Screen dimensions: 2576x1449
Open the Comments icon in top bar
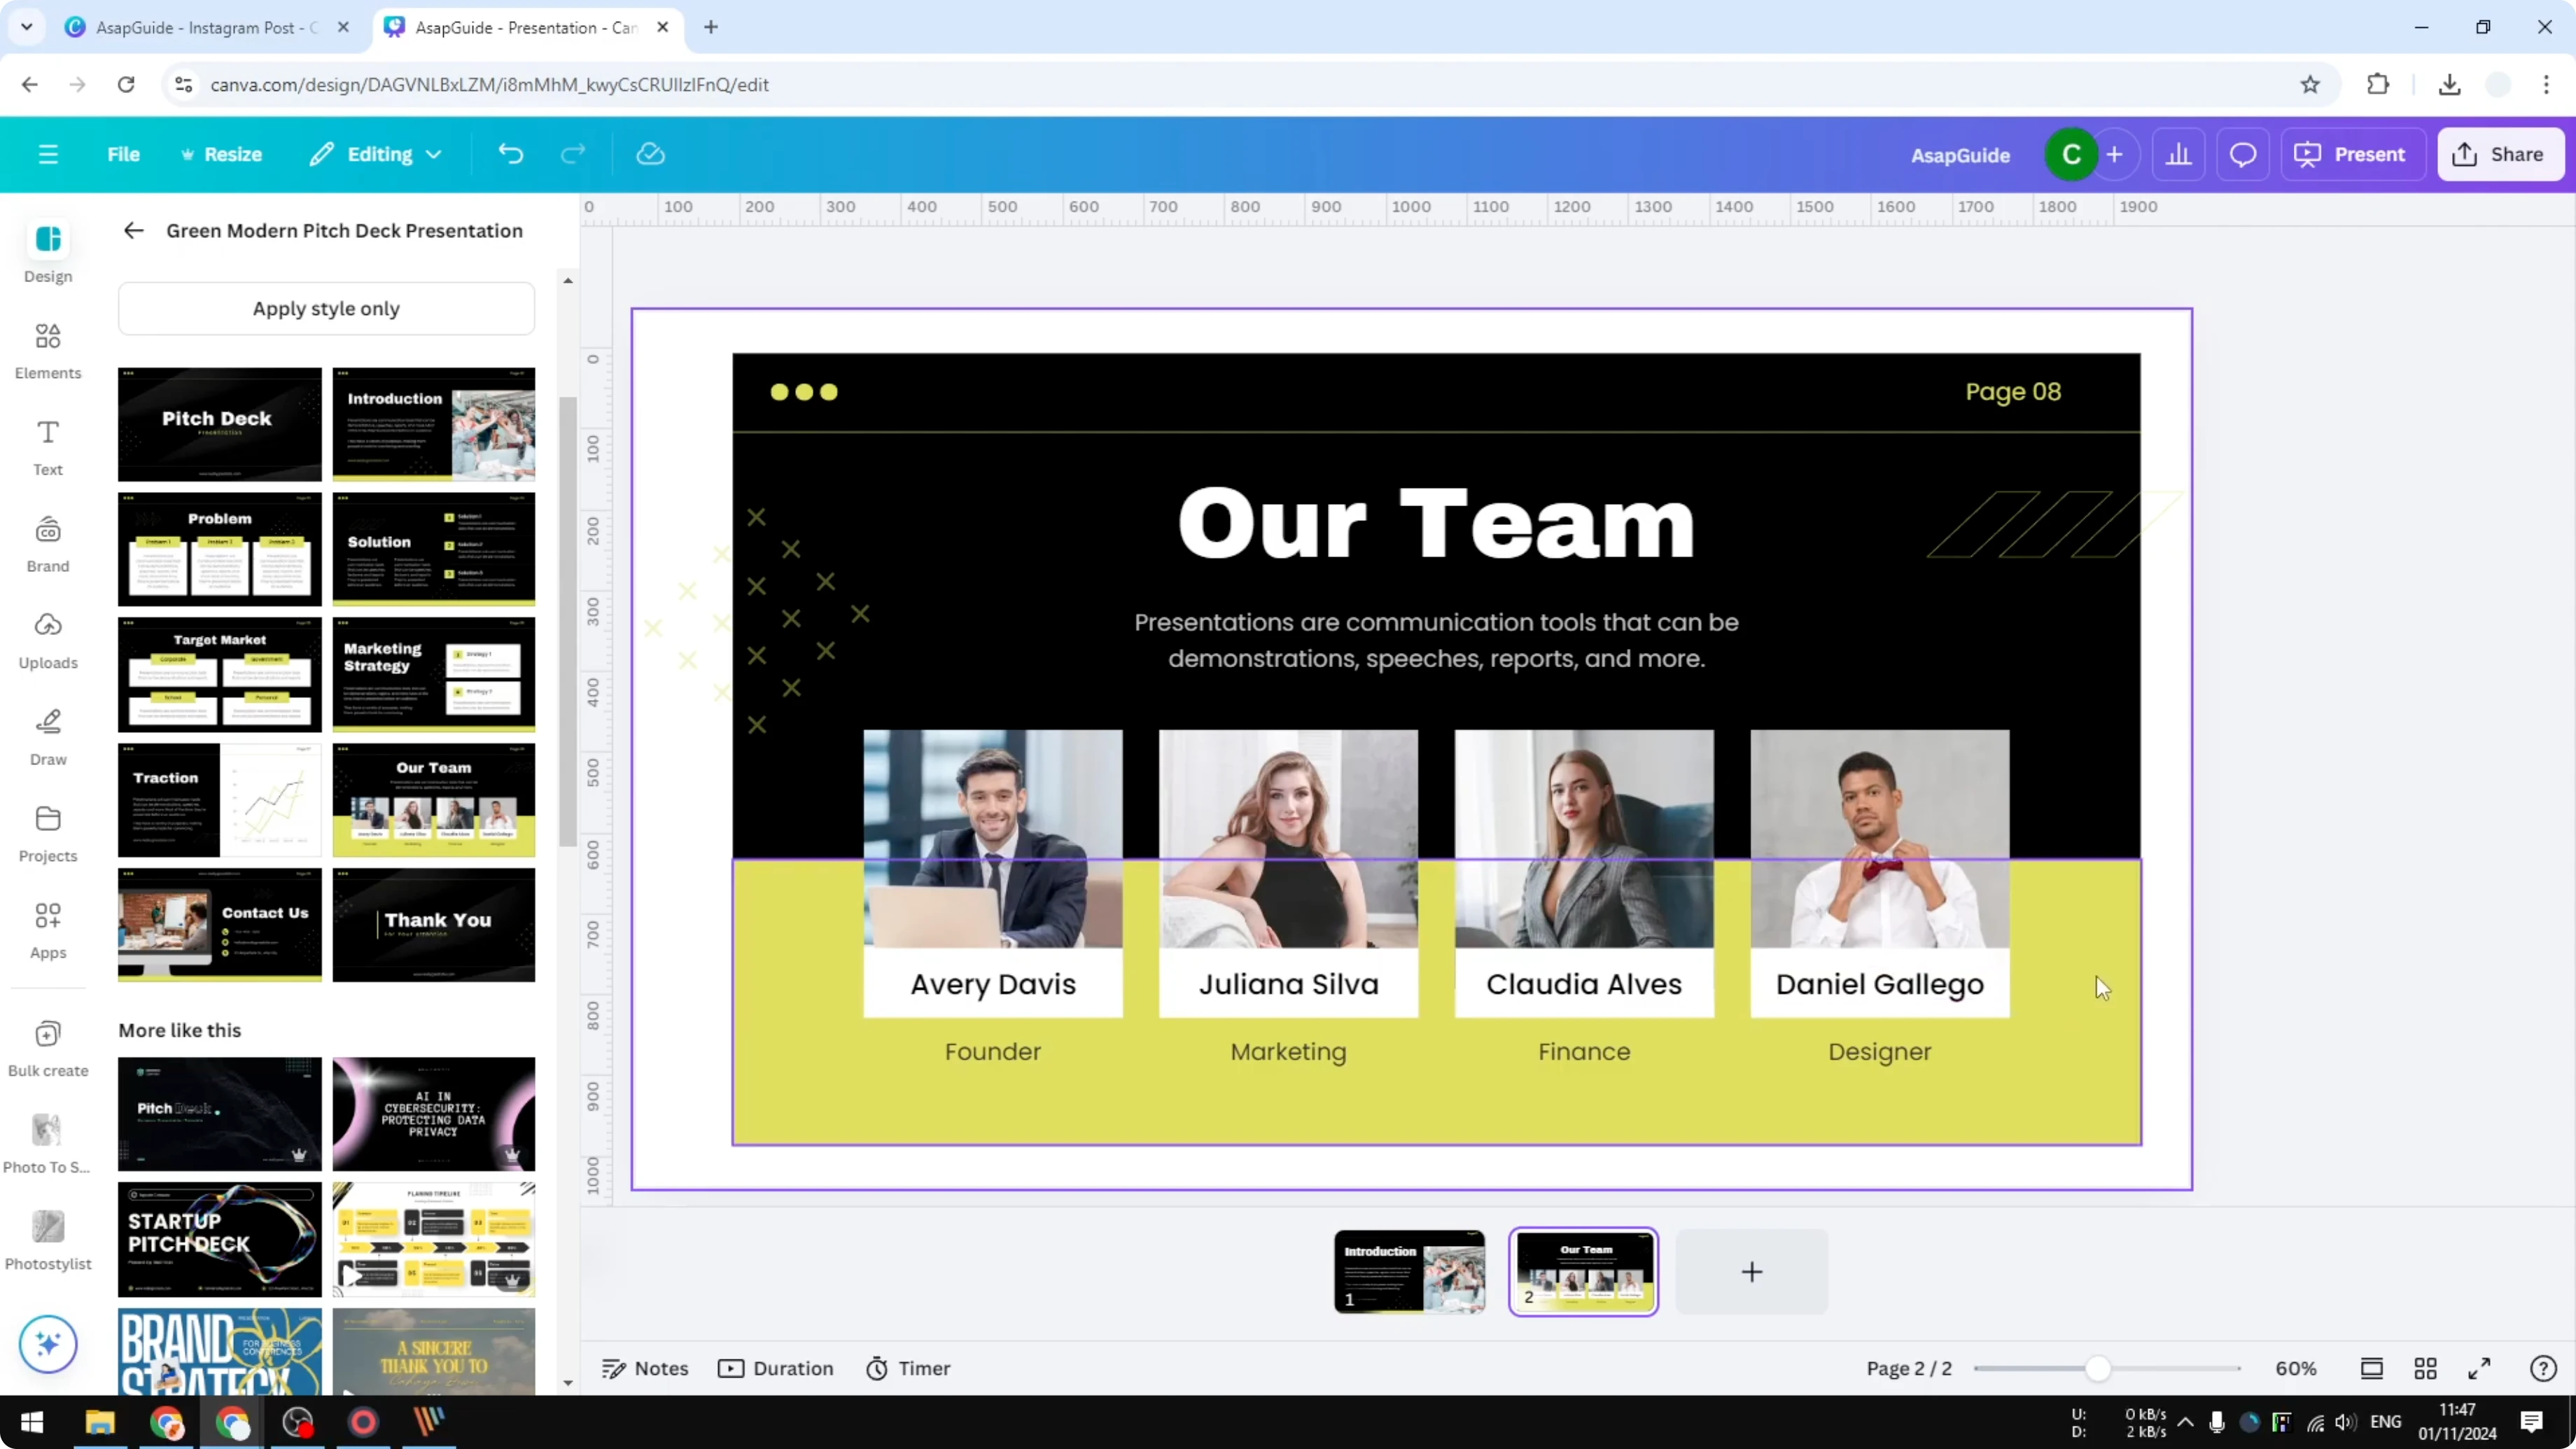[2243, 154]
